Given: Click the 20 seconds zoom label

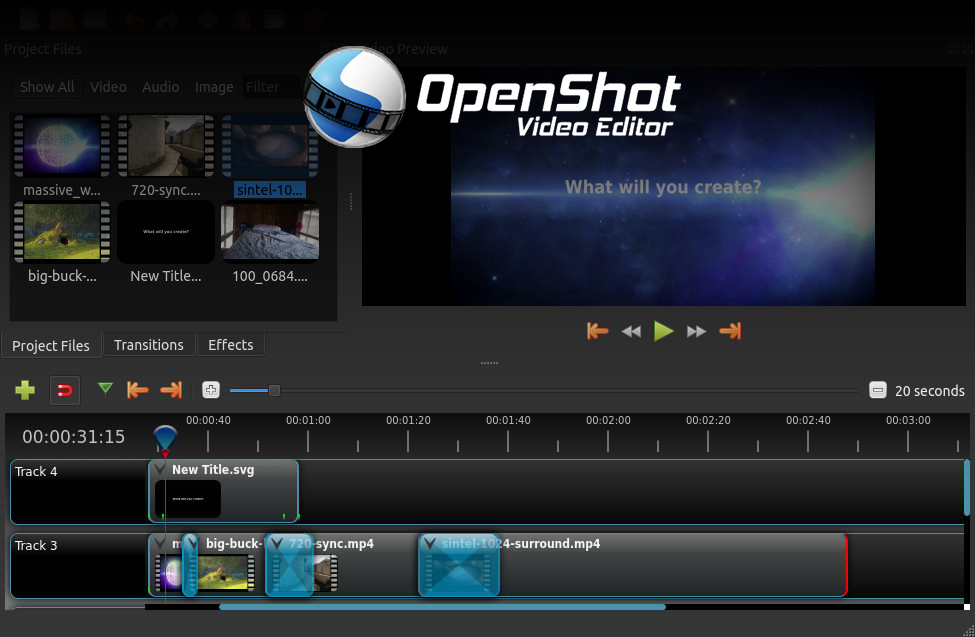Looking at the screenshot, I should (930, 391).
